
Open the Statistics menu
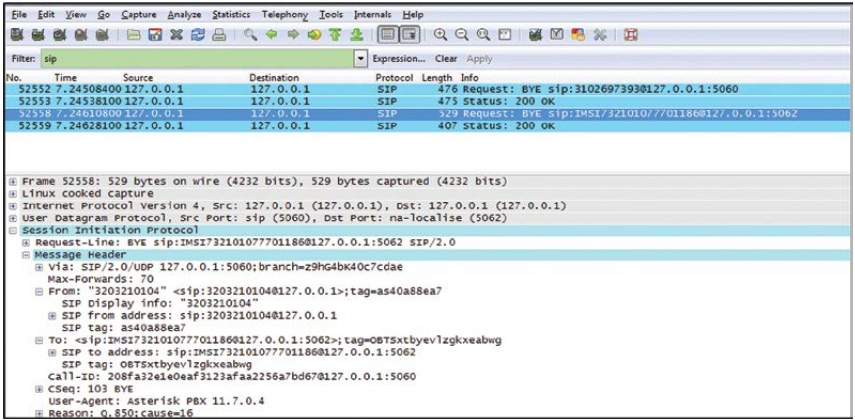point(231,15)
